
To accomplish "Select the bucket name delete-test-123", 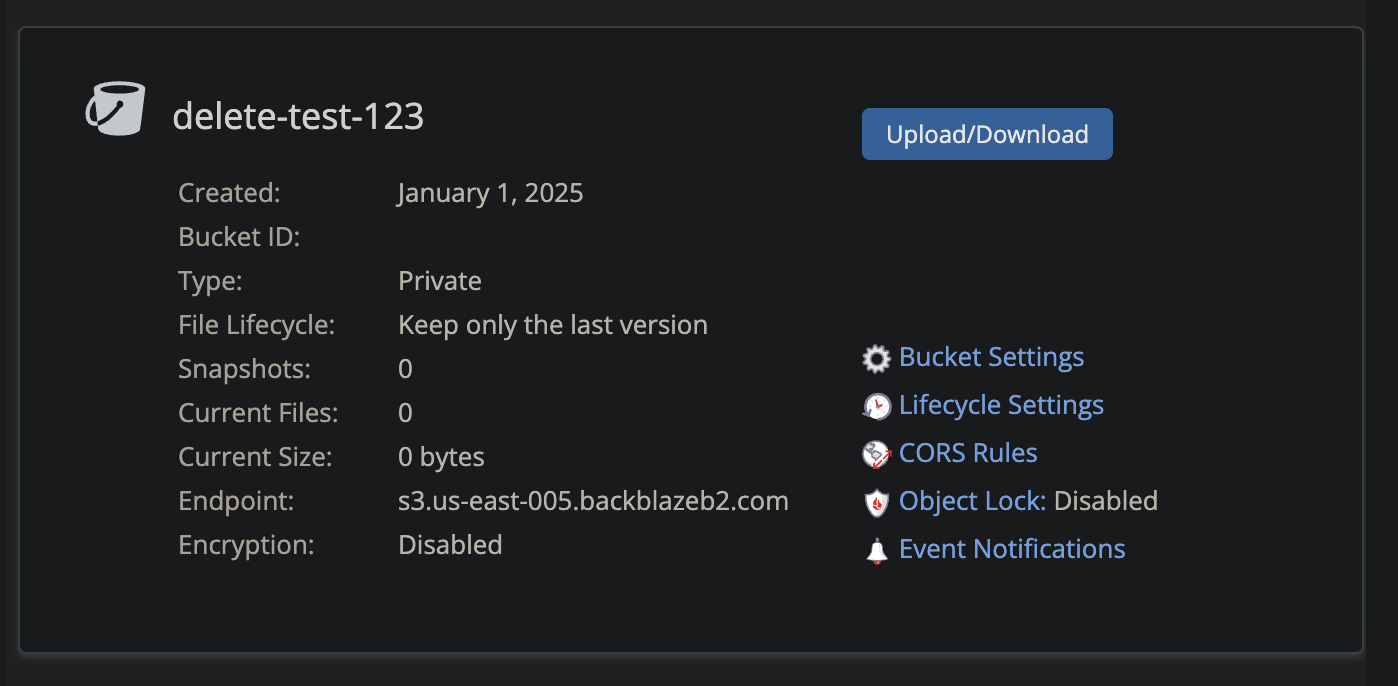I will (298, 116).
